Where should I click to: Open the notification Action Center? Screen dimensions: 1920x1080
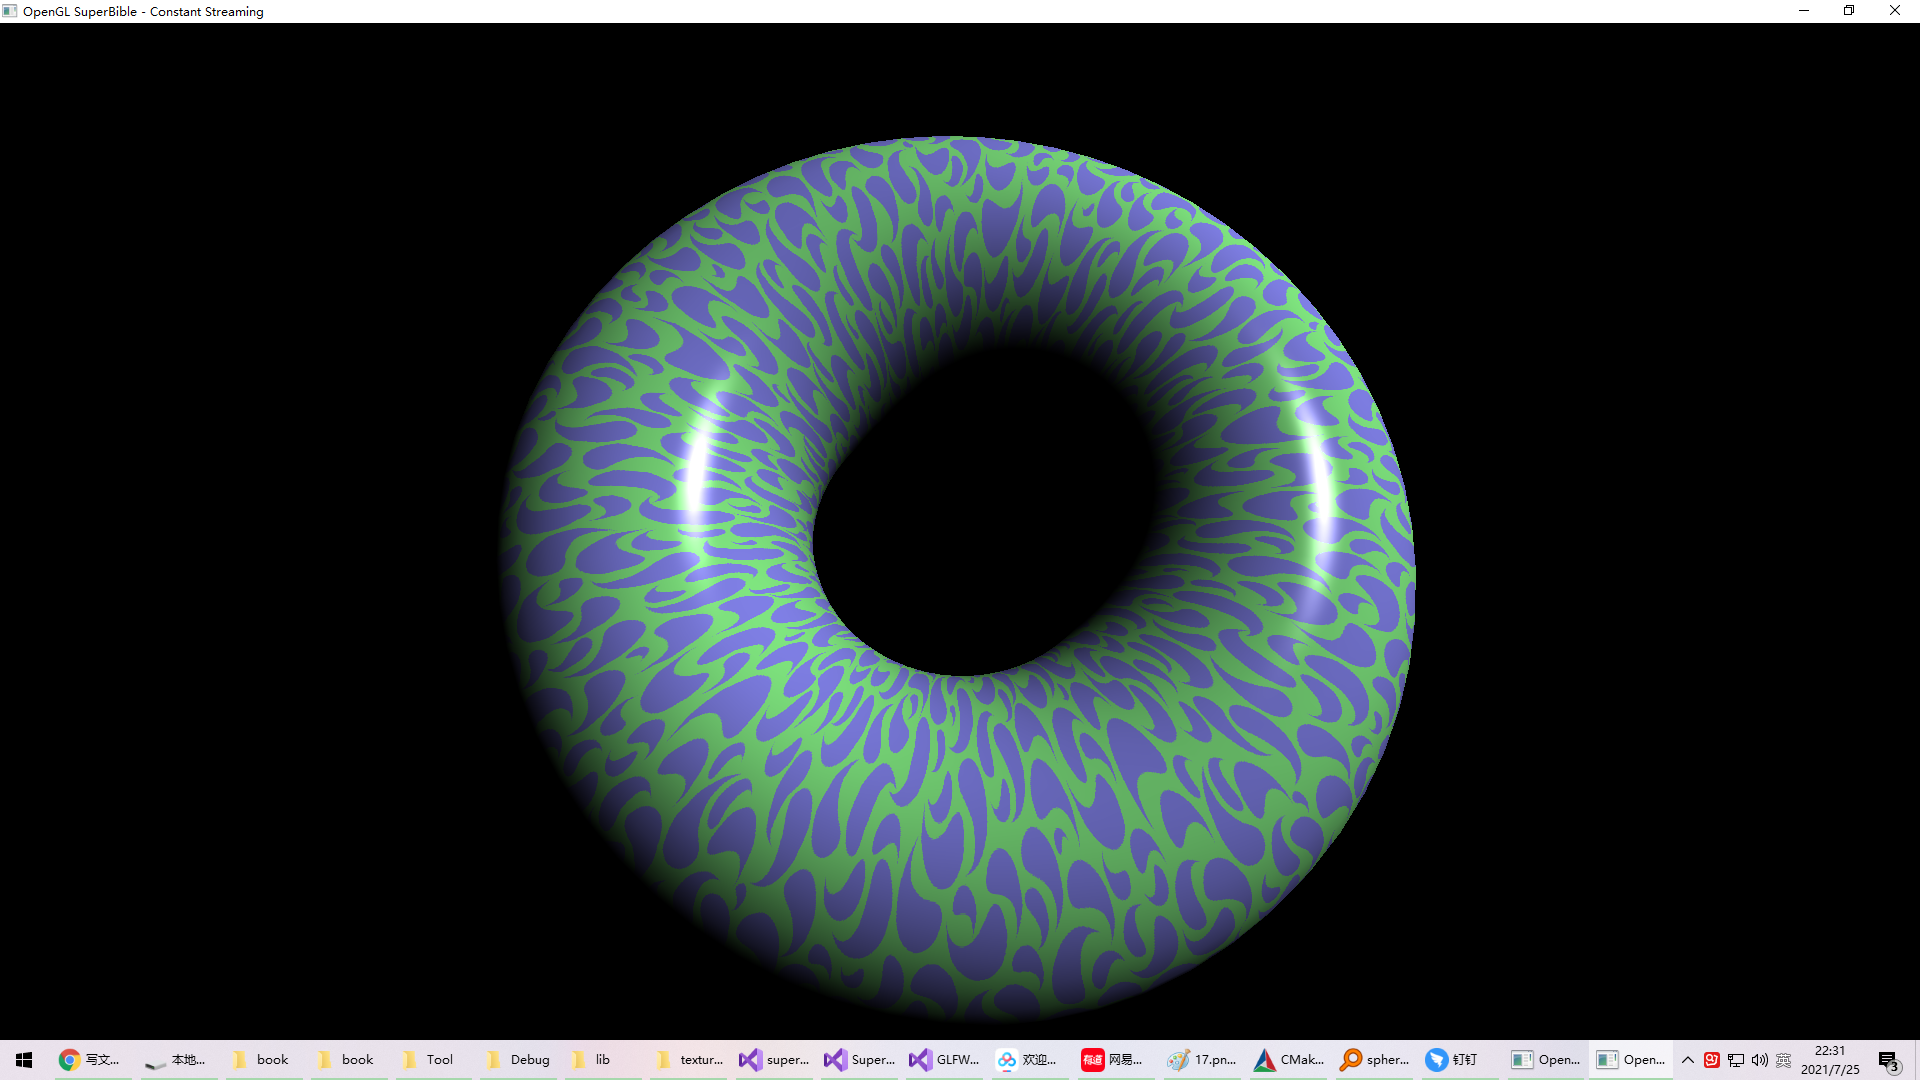1888,1059
